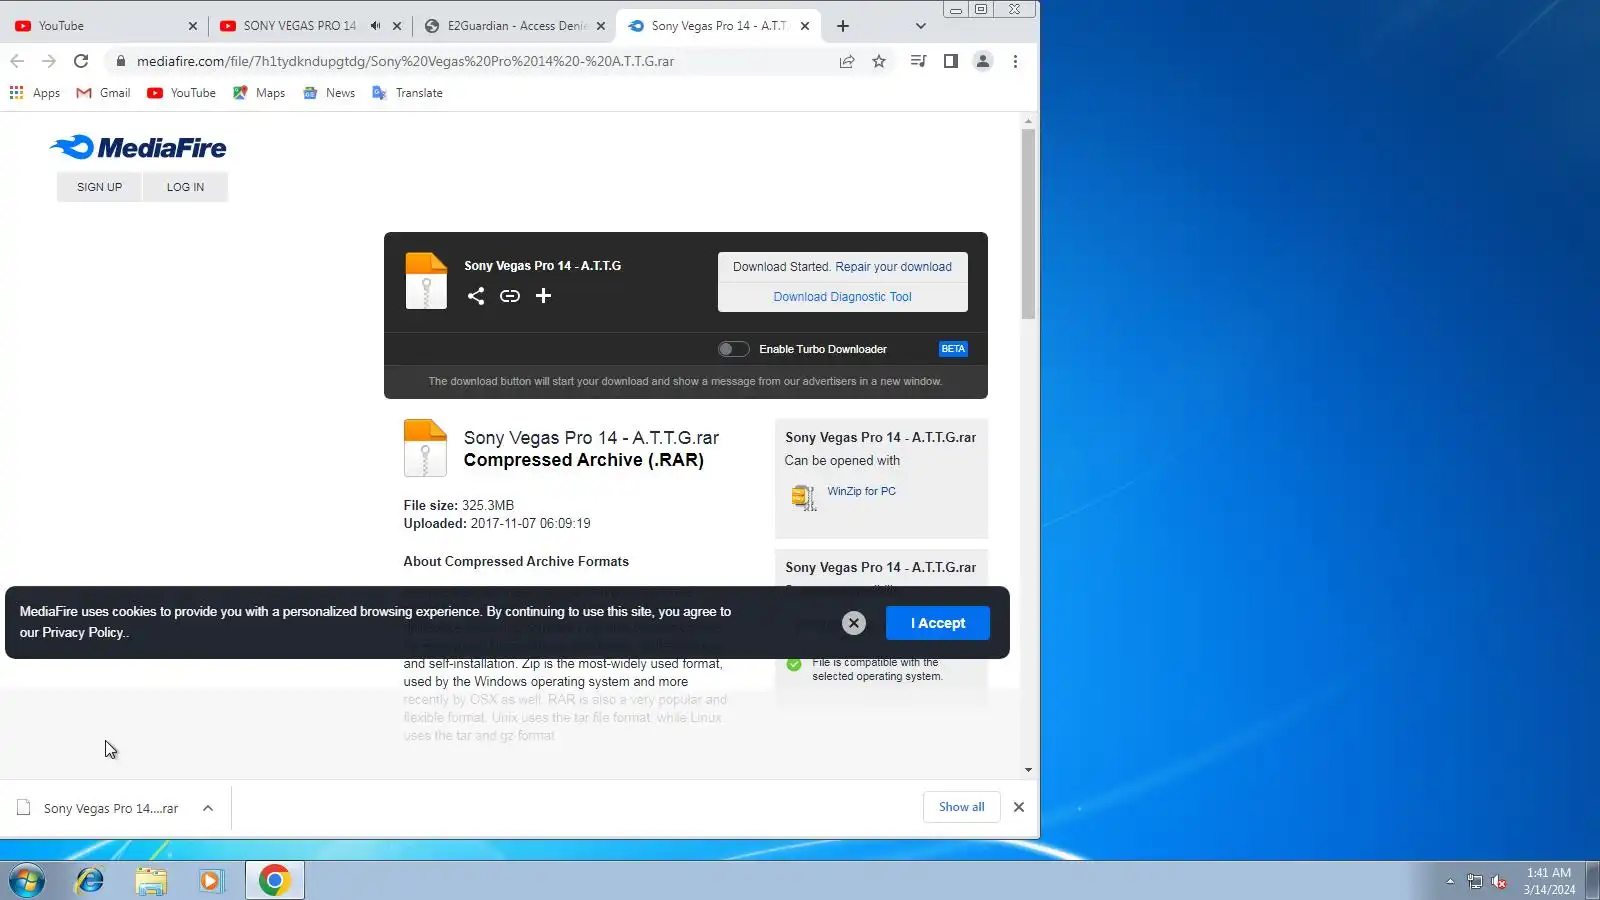
Task: Open Download Diagnostic Tool link
Action: click(x=842, y=297)
